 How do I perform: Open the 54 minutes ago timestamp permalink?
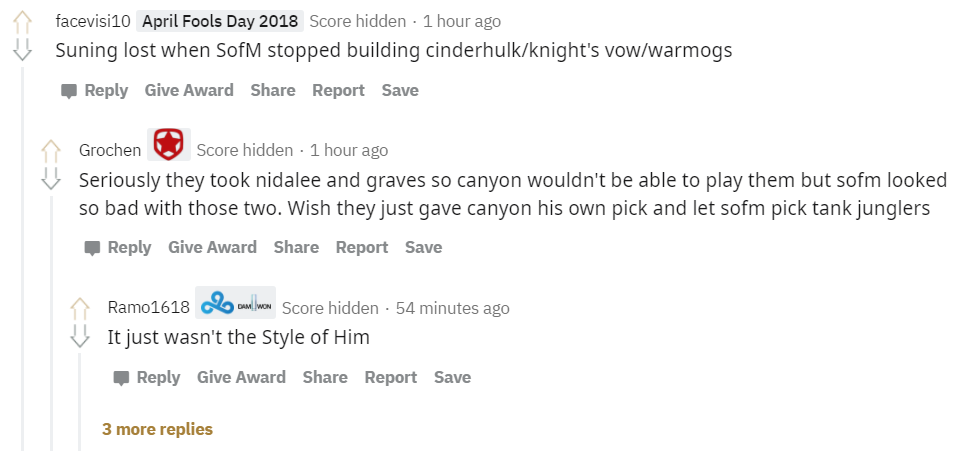(x=452, y=308)
